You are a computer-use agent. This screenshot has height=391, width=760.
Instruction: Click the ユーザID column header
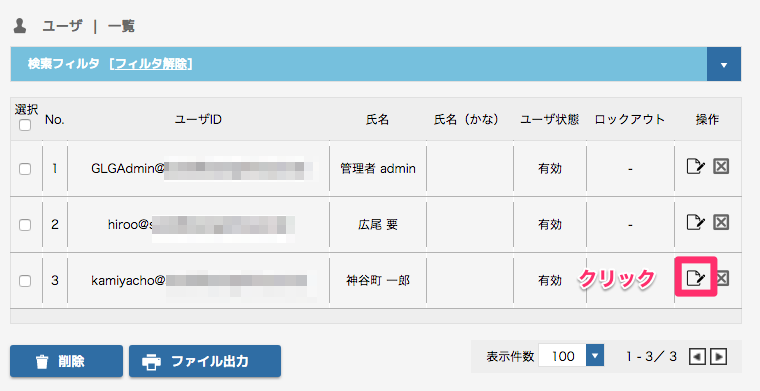pos(198,120)
